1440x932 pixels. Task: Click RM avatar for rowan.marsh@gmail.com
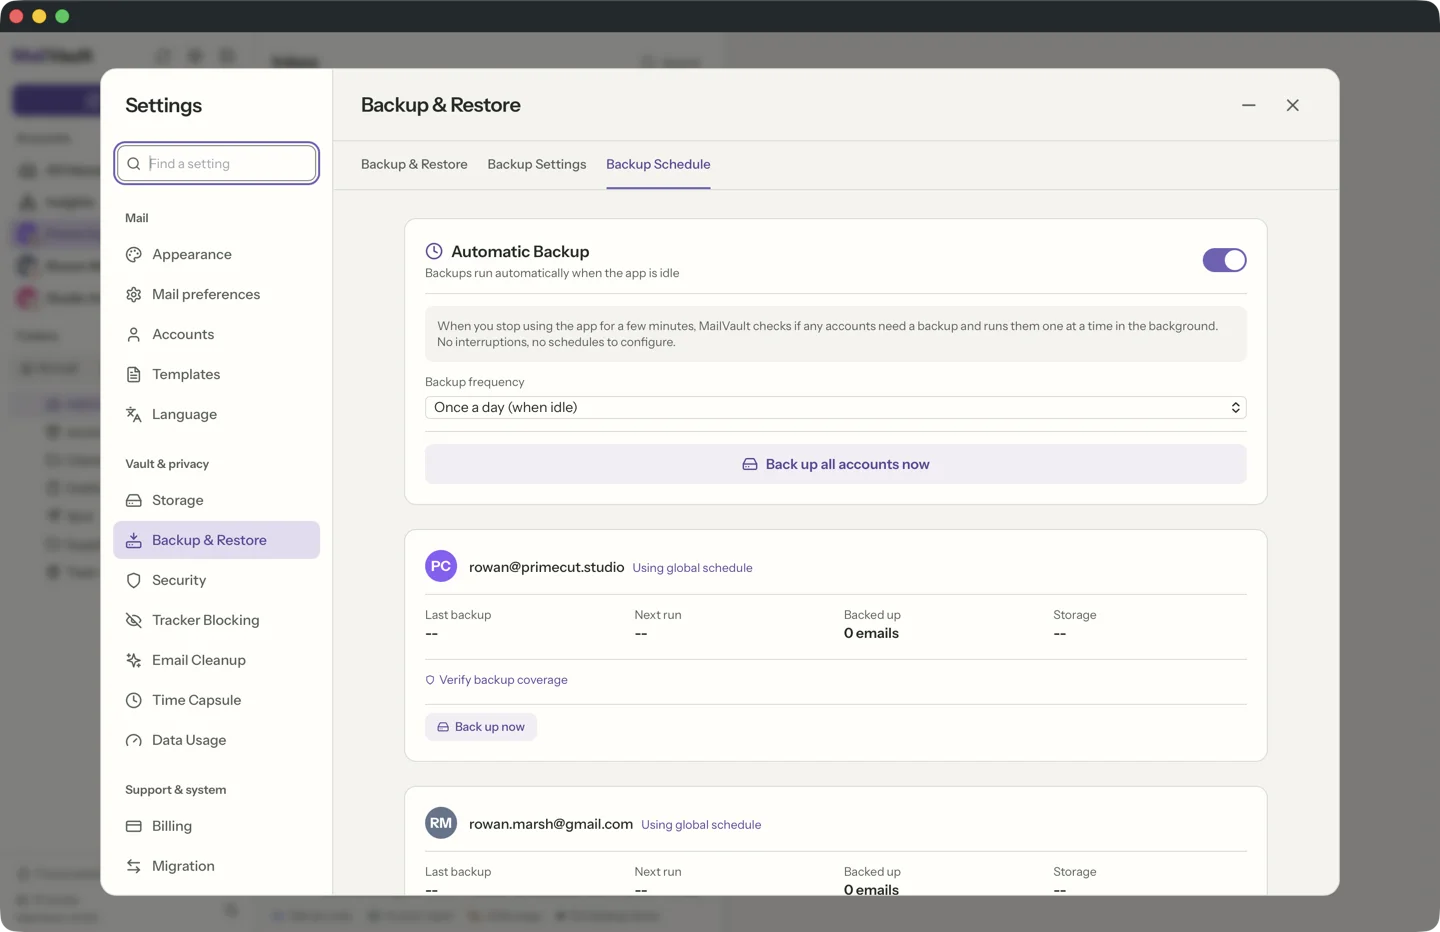pyautogui.click(x=441, y=823)
